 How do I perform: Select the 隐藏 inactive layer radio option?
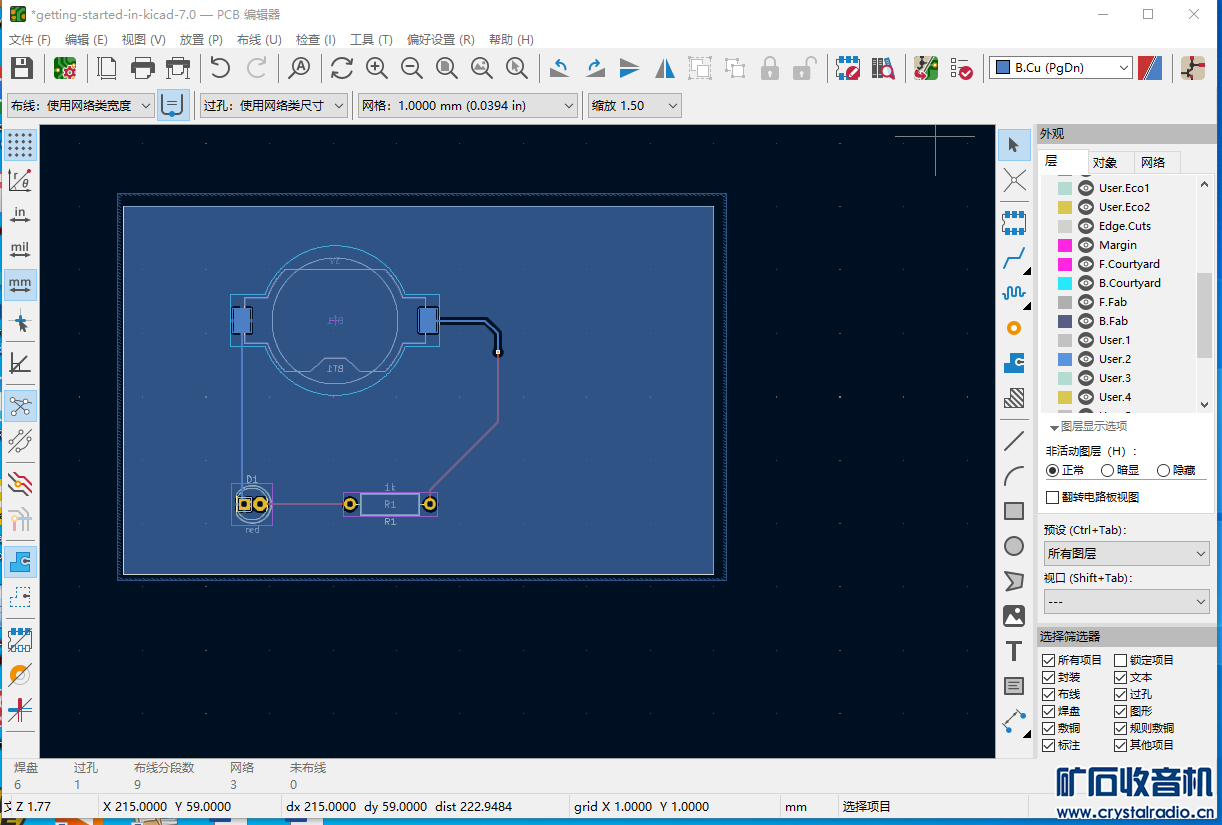click(1163, 470)
